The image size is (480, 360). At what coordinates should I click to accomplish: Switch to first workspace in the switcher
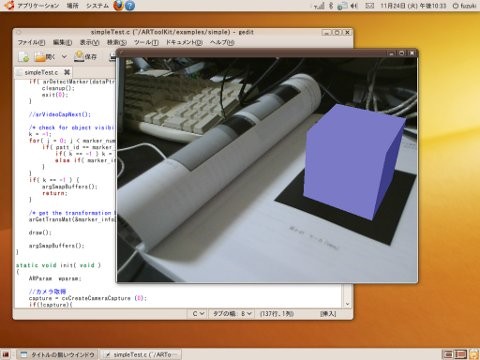point(447,354)
